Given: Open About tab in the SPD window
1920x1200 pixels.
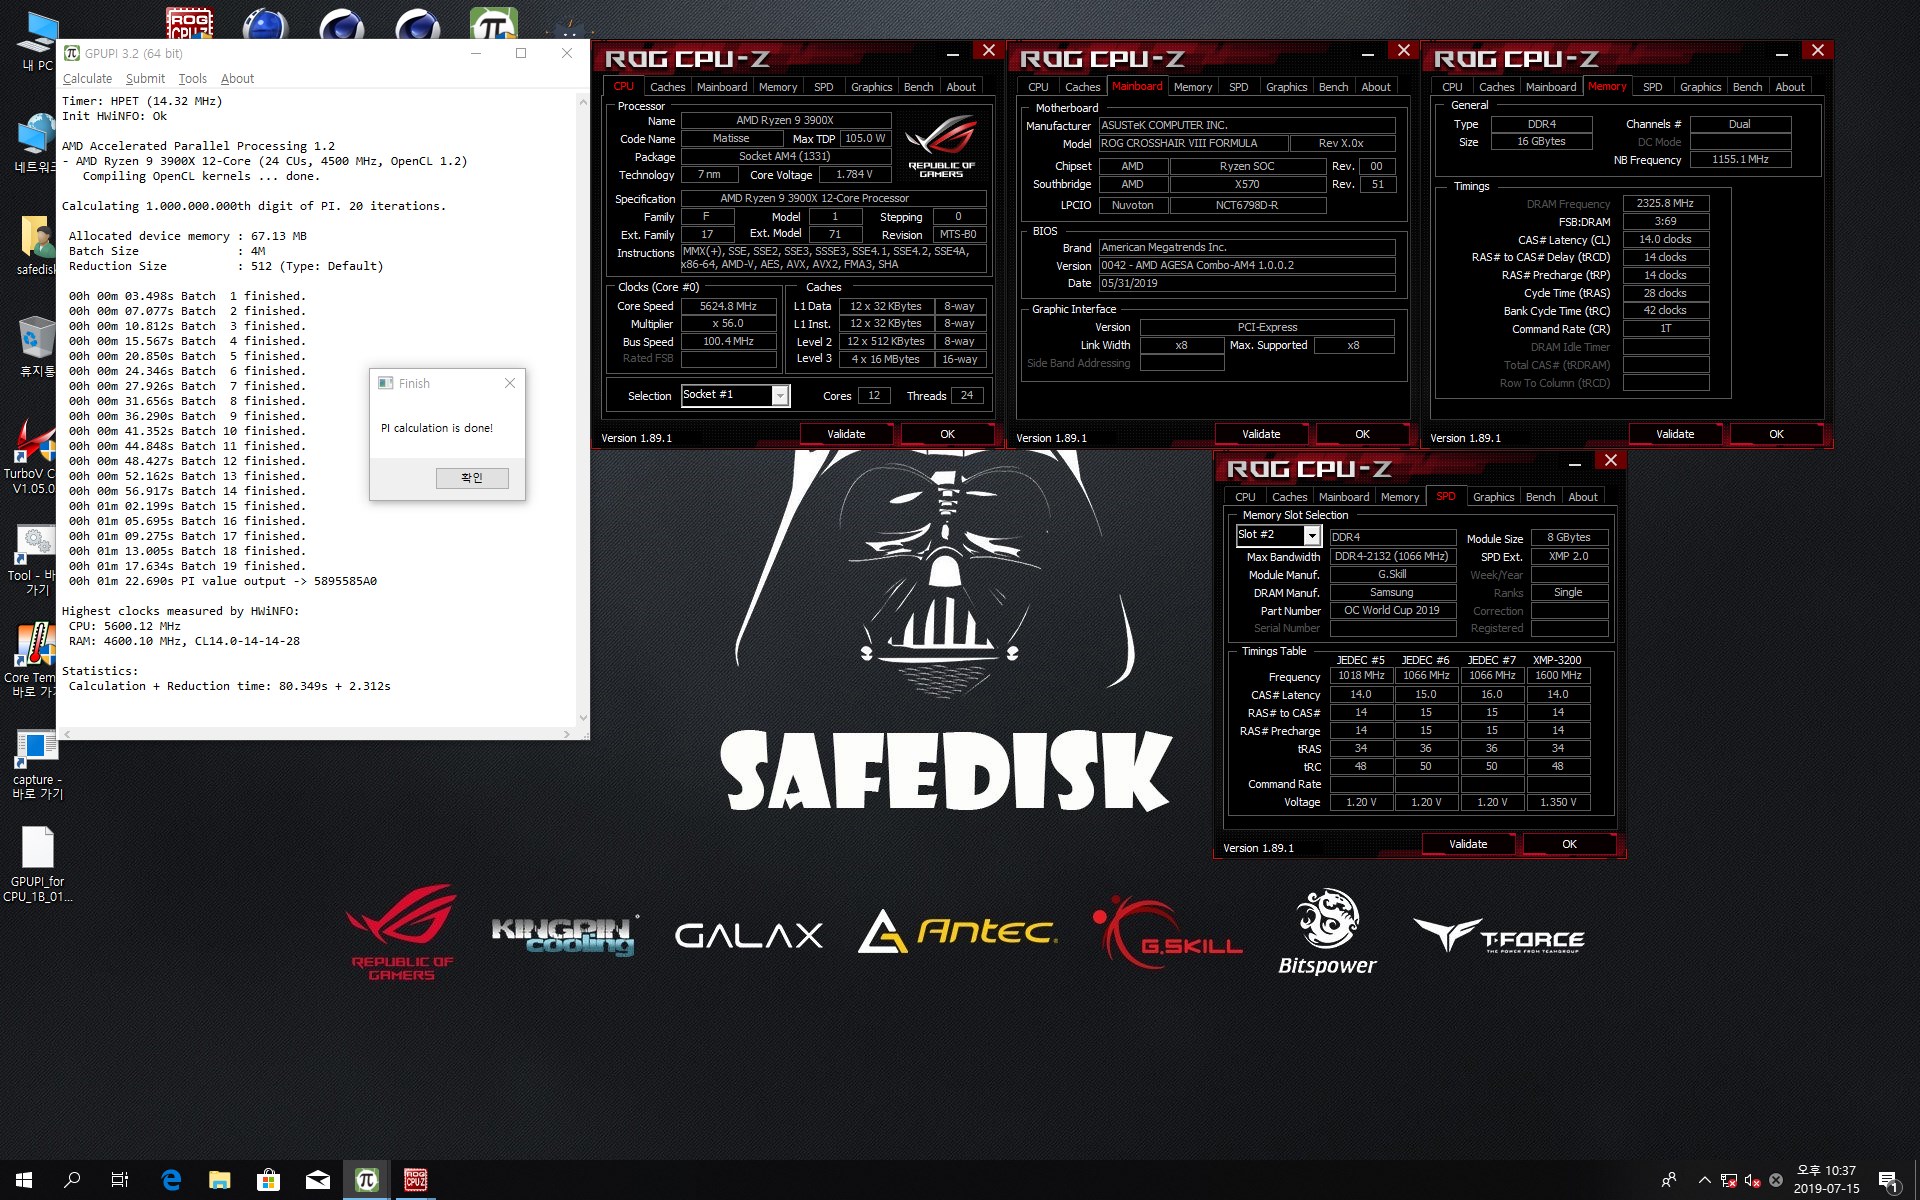Looking at the screenshot, I should coord(1582,497).
